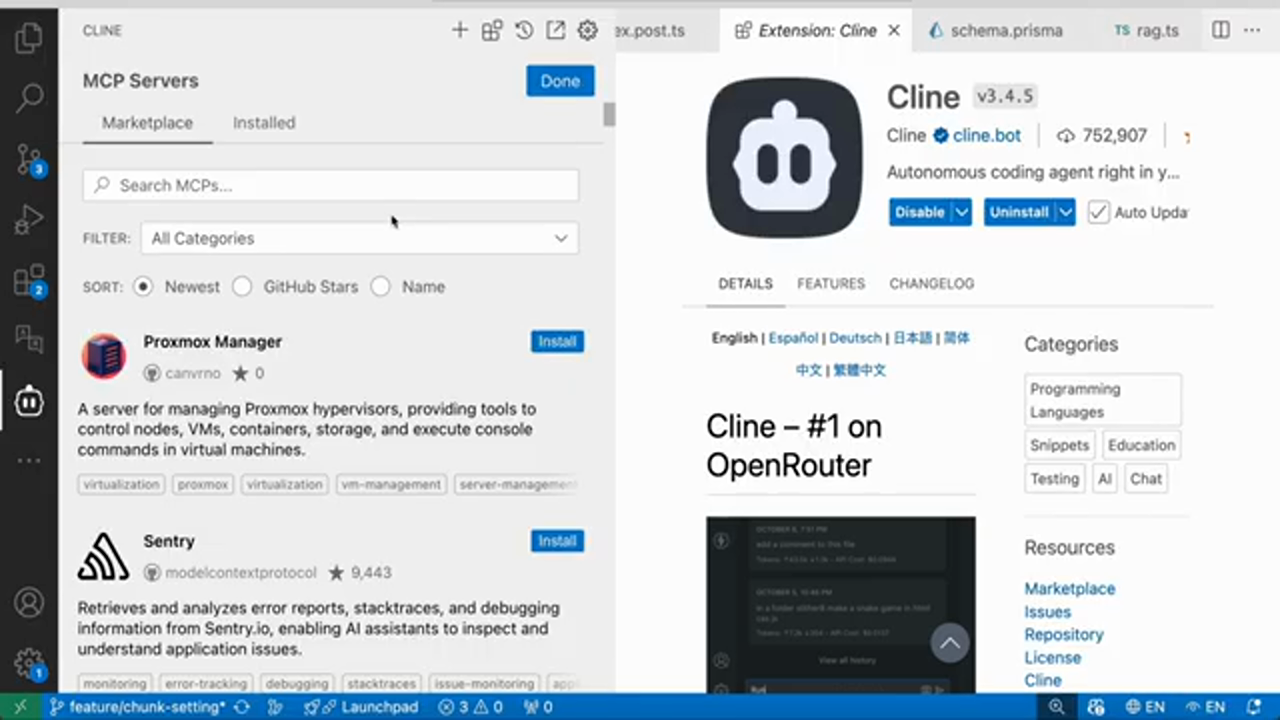
Task: Switch to the Marketplace tab
Action: coord(147,123)
